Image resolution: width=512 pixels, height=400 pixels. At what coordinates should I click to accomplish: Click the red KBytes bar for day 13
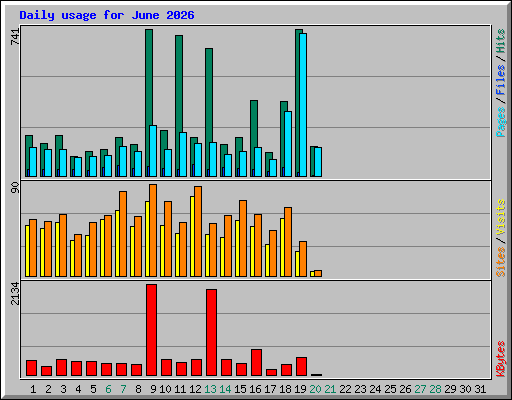(x=212, y=333)
